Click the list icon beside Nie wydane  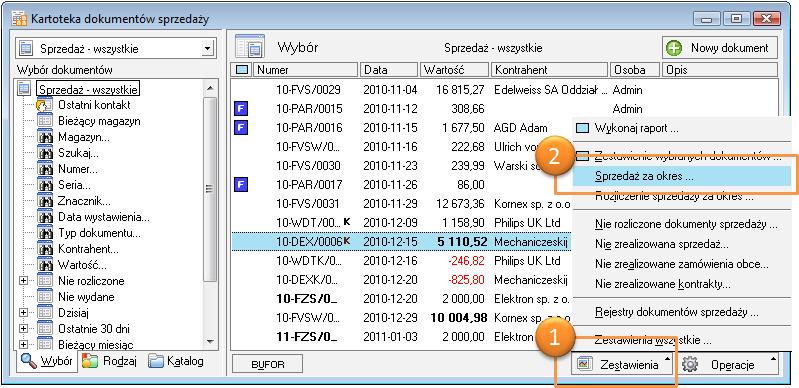[45, 297]
